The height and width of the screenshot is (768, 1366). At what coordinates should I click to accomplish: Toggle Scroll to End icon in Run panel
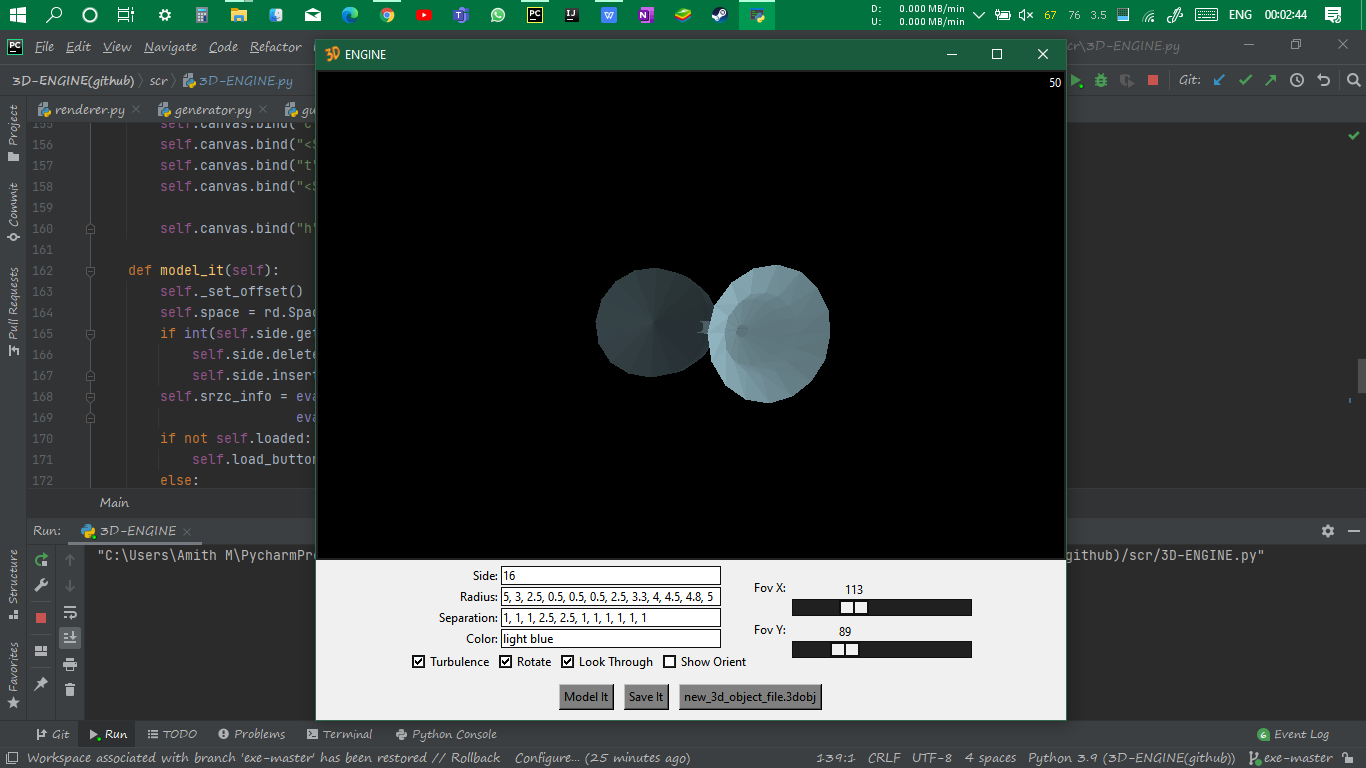click(70, 637)
